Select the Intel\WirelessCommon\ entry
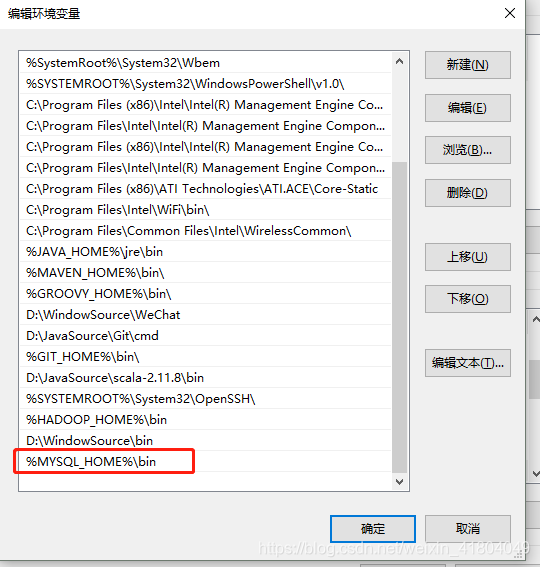Screen dimensions: 540x567 tap(205, 231)
